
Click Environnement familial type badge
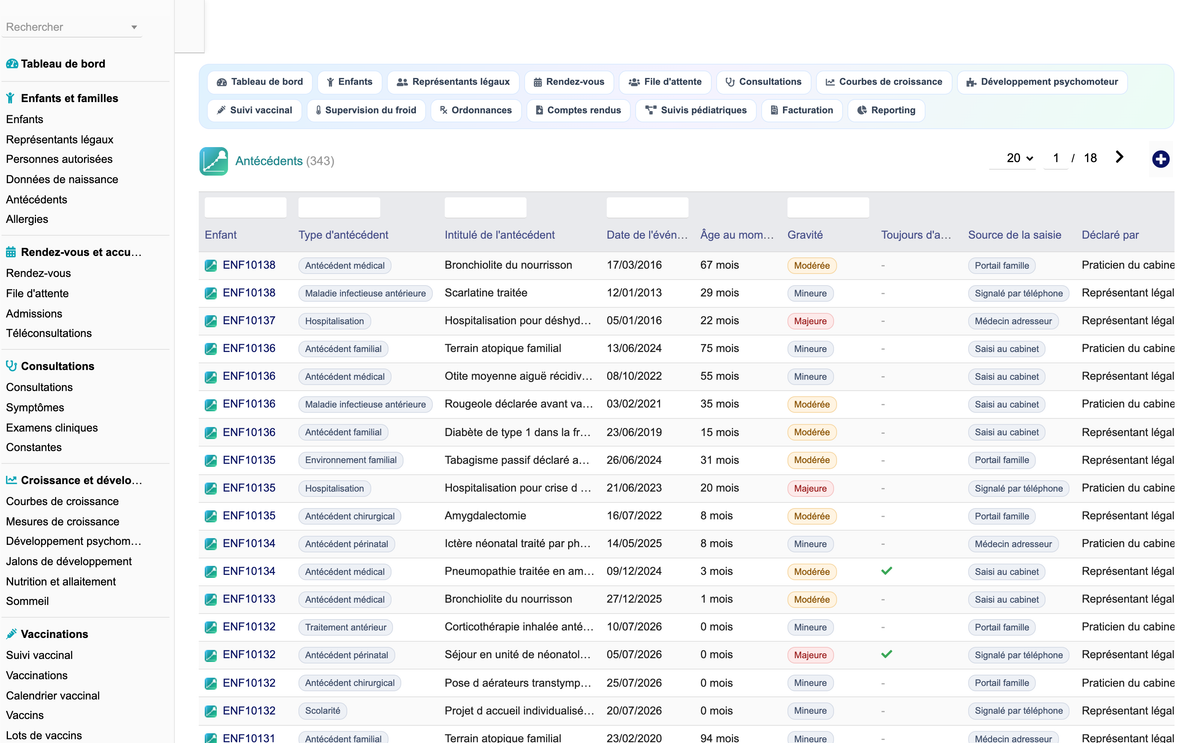[x=351, y=460]
